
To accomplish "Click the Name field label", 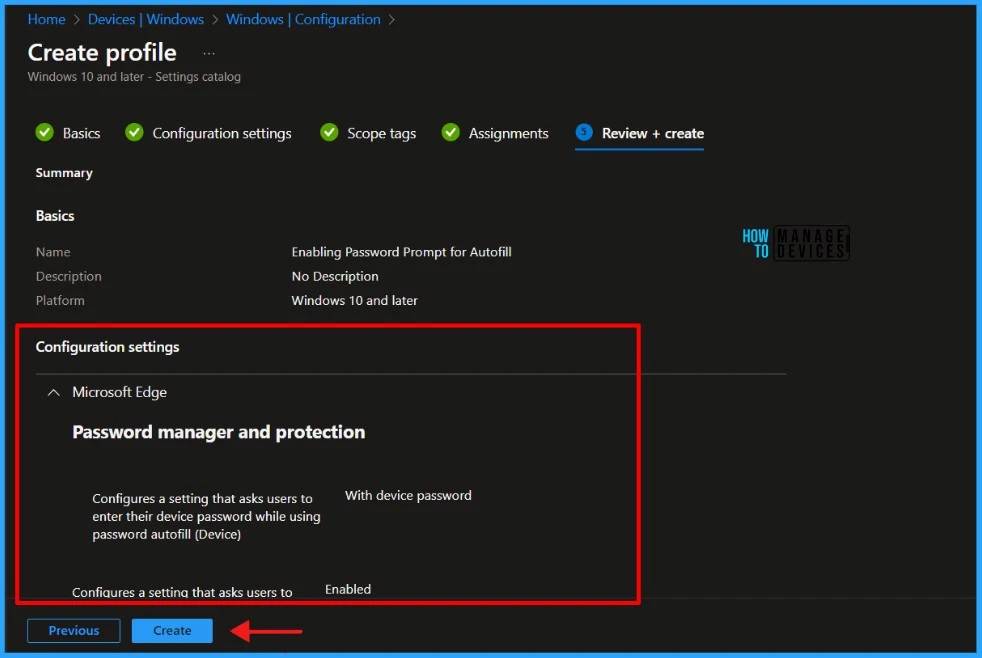I will [x=53, y=252].
